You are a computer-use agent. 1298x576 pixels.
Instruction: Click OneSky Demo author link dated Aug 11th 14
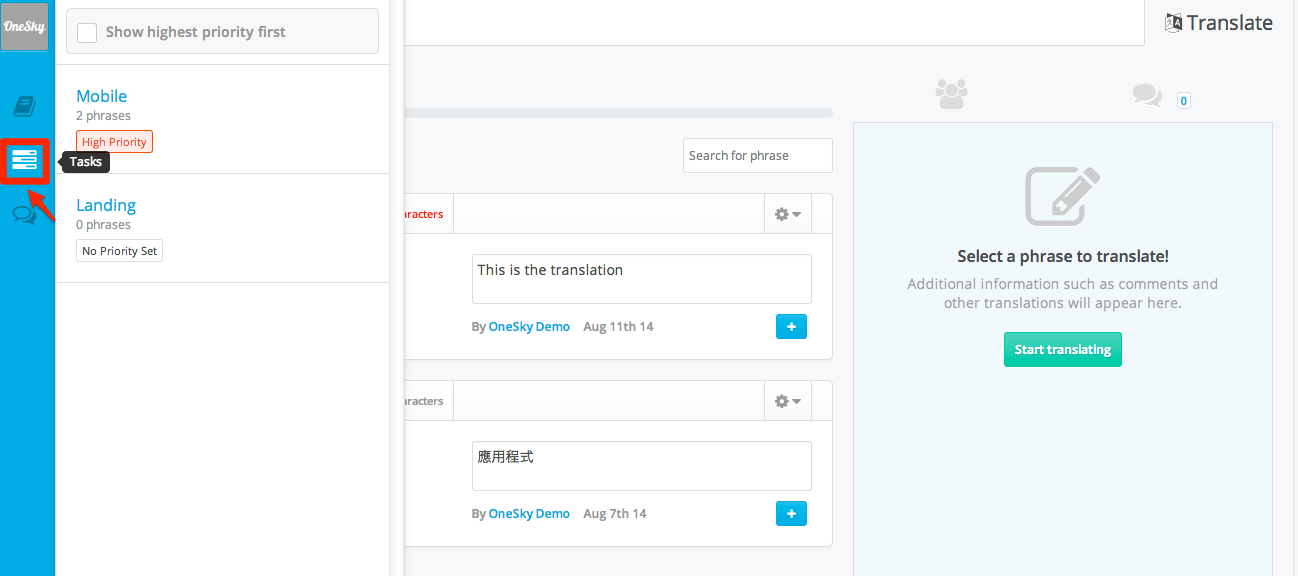coord(529,327)
